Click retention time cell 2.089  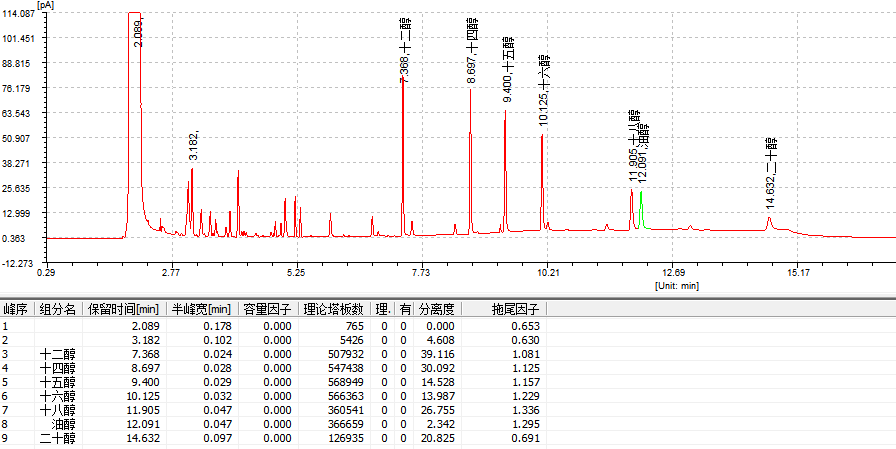point(145,326)
